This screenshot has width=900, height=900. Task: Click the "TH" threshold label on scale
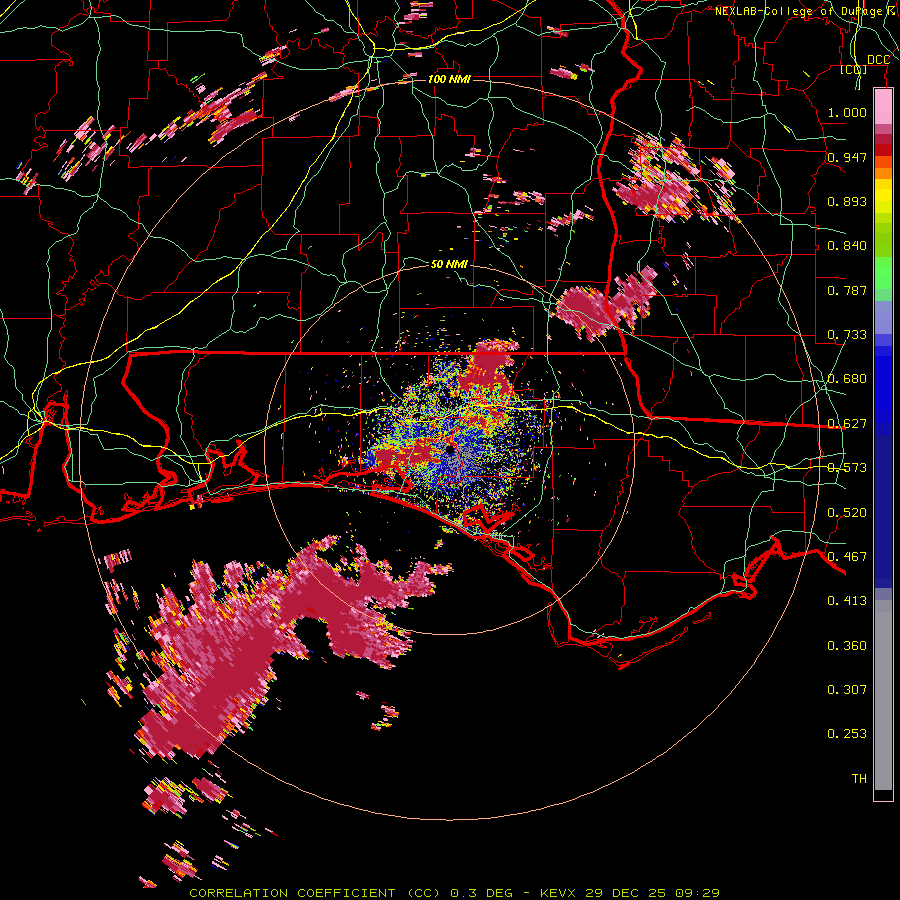[x=859, y=779]
